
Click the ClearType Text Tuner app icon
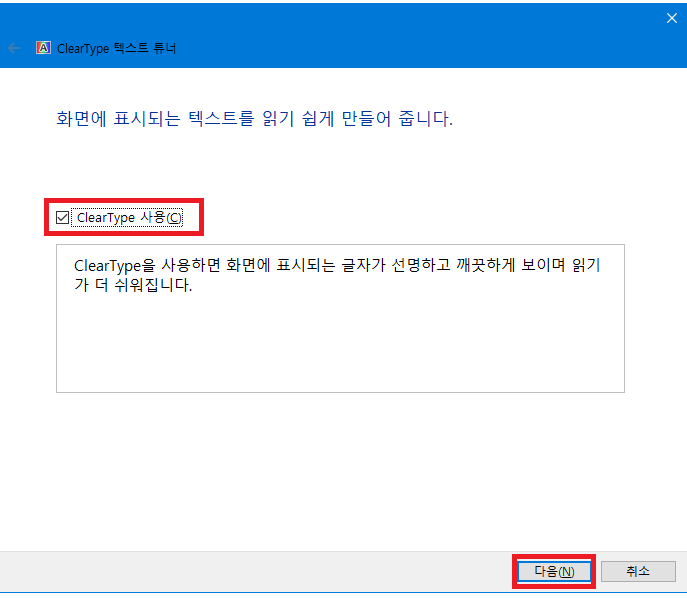pos(43,48)
